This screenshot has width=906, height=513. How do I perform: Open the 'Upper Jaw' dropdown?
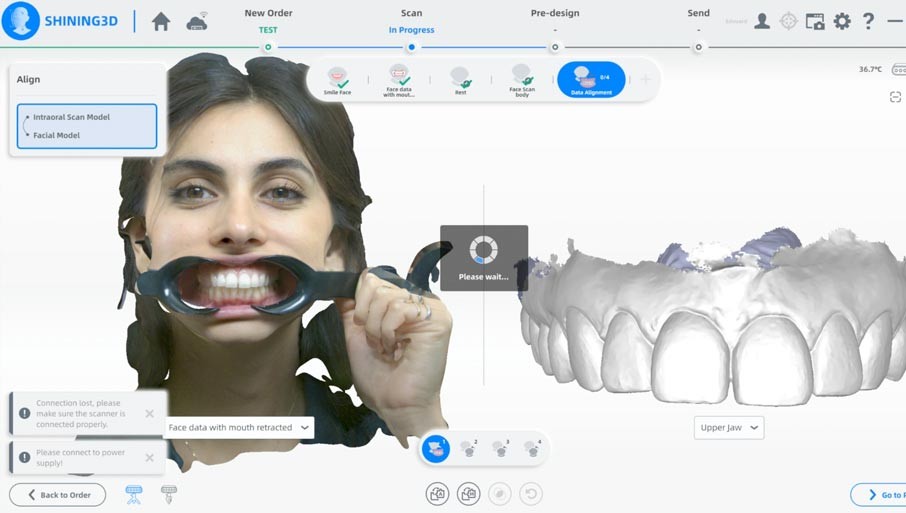[729, 428]
